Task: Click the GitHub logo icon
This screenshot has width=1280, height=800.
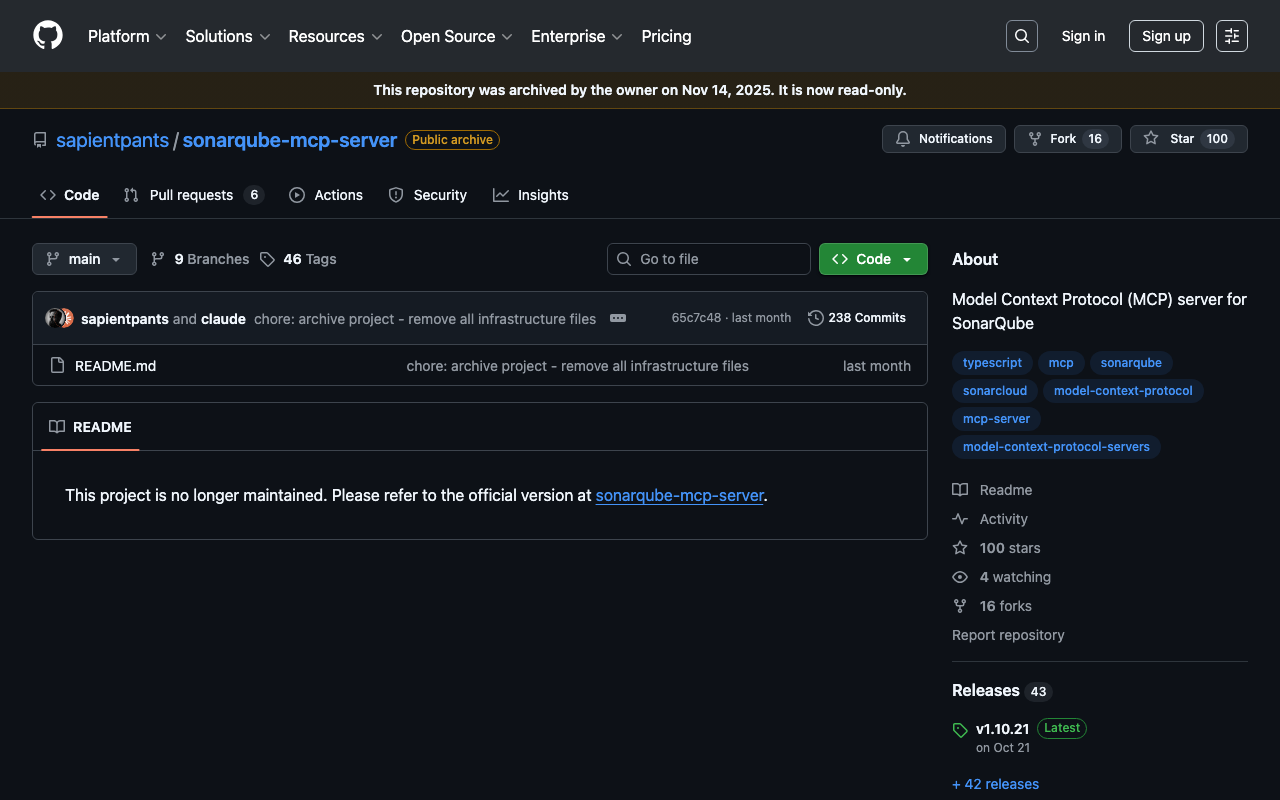Action: tap(48, 36)
